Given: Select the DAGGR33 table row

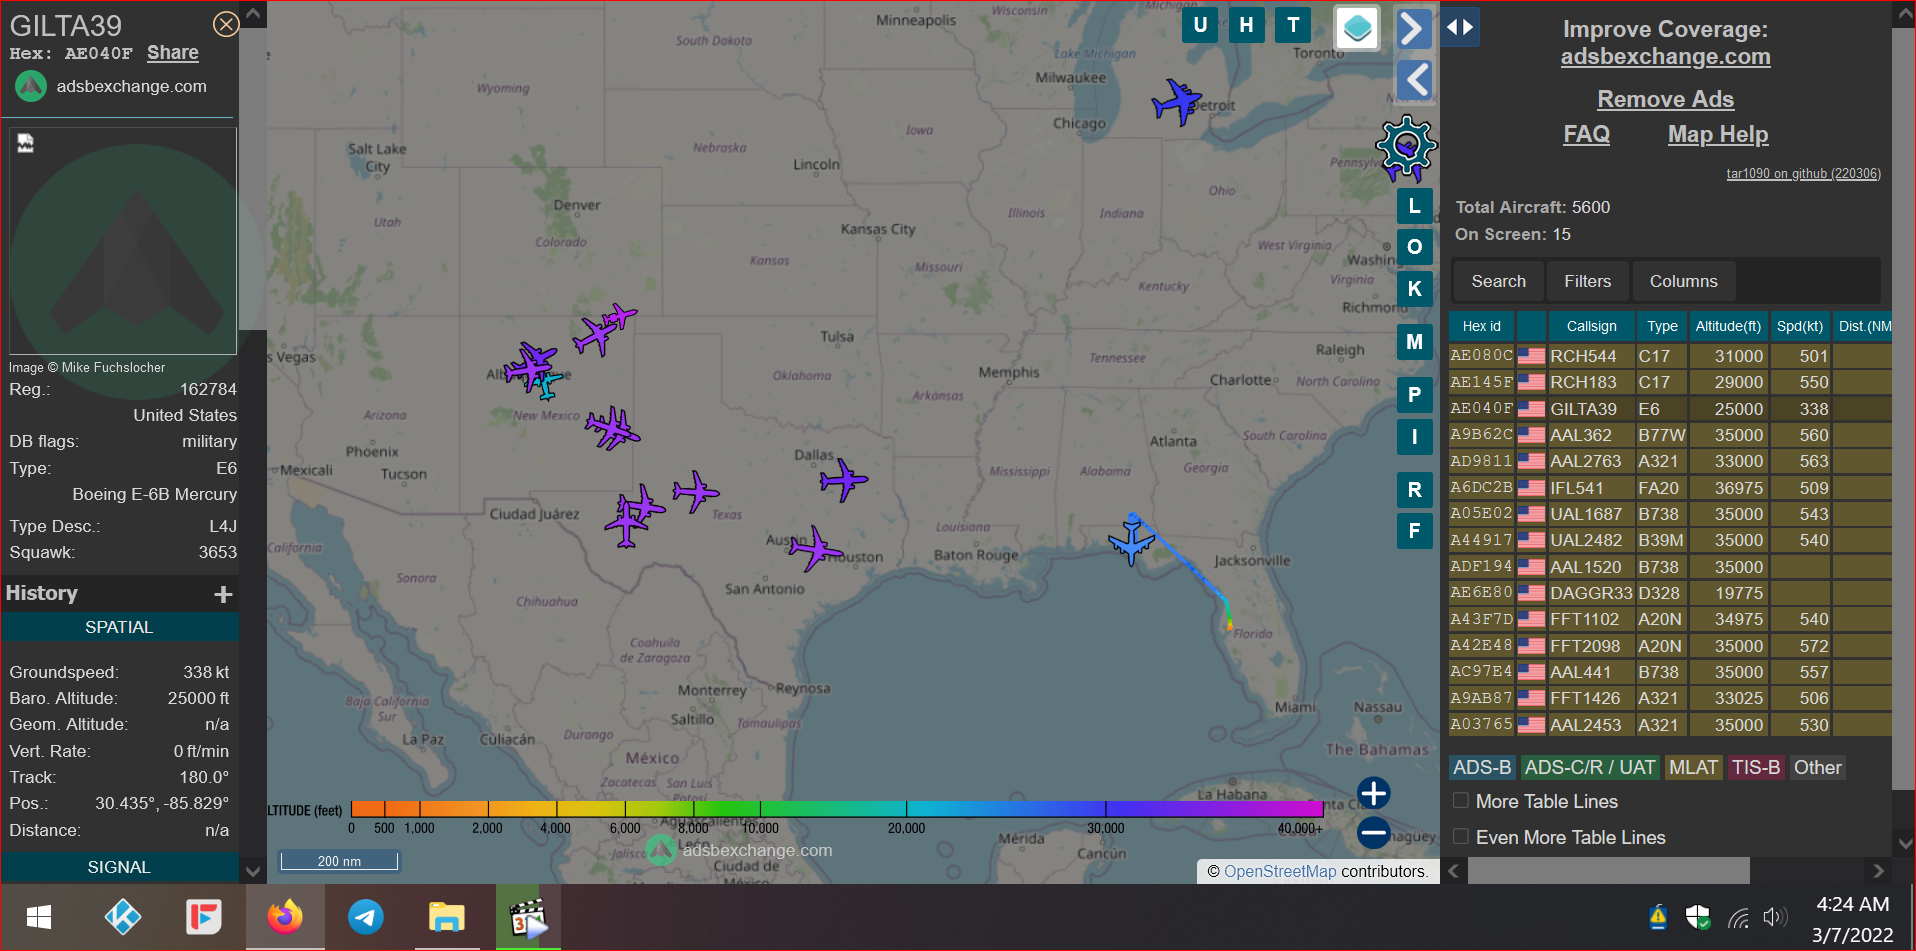Looking at the screenshot, I should tap(1670, 593).
